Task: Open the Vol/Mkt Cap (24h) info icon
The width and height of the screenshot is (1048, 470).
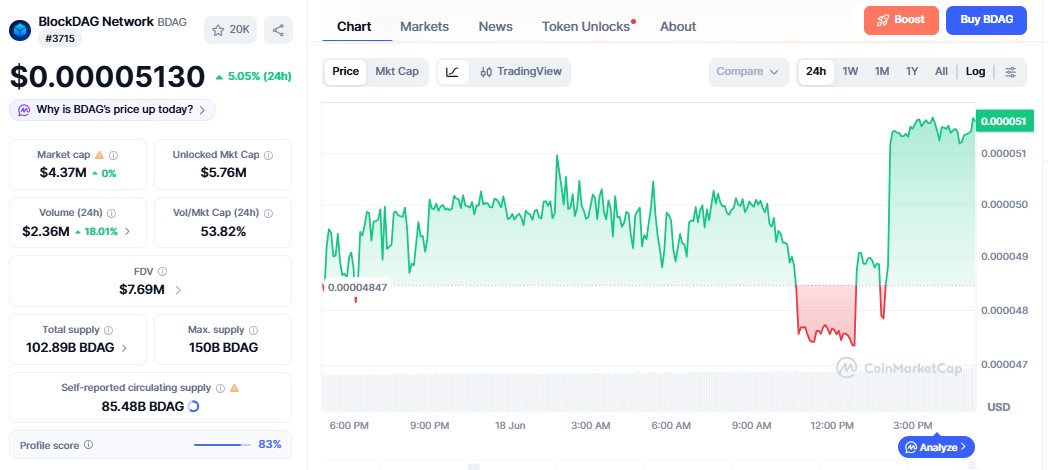Action: pyautogui.click(x=268, y=213)
